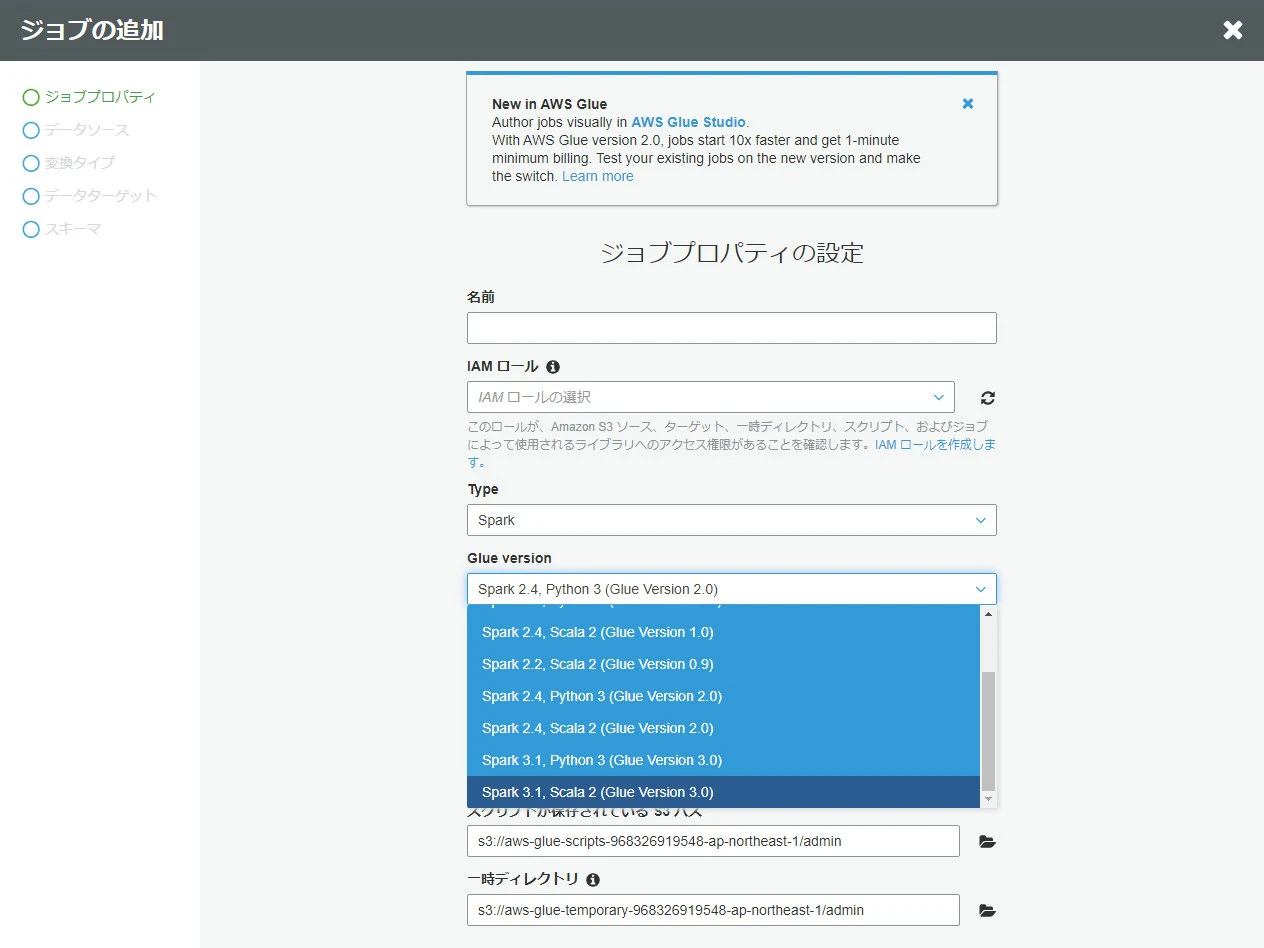This screenshot has width=1264, height=948.
Task: Browse folder for script S3 path
Action: pos(987,842)
